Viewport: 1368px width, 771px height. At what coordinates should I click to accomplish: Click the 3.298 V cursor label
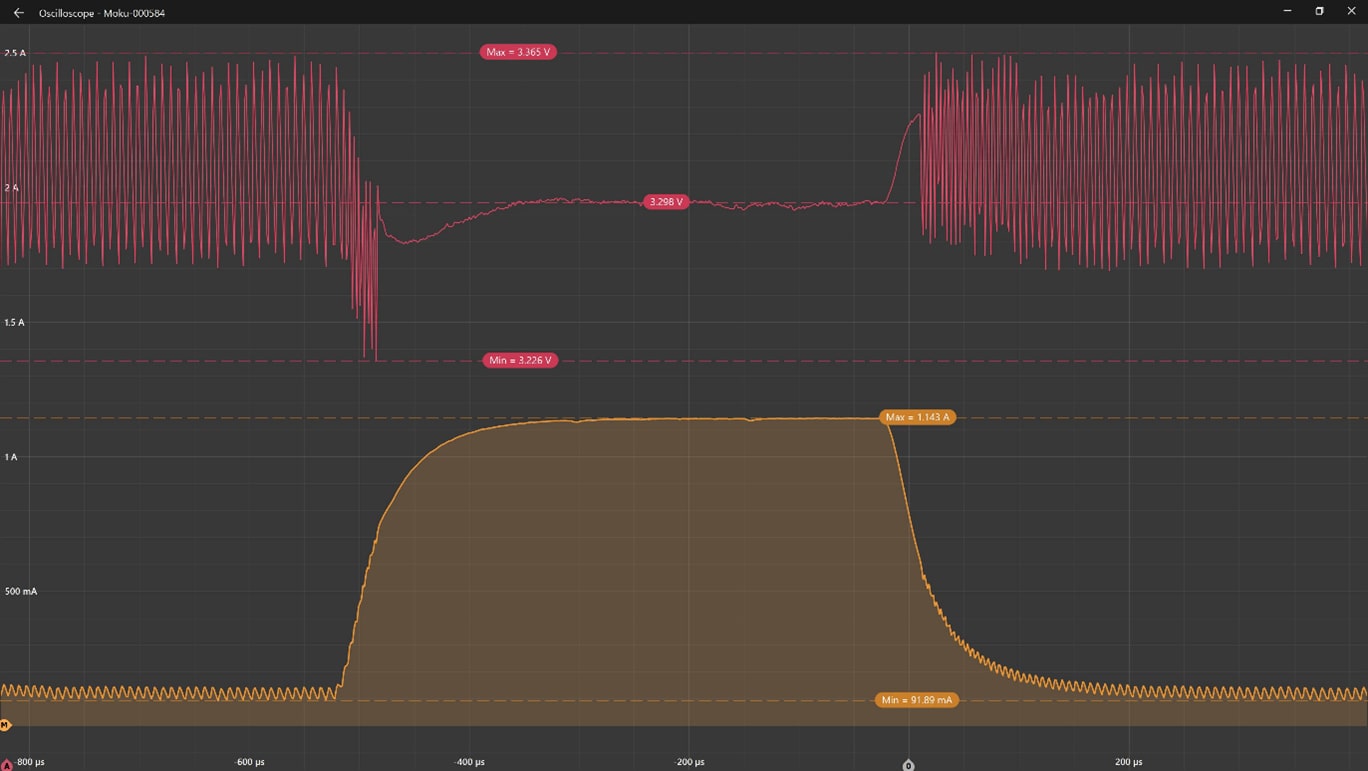[x=666, y=202]
